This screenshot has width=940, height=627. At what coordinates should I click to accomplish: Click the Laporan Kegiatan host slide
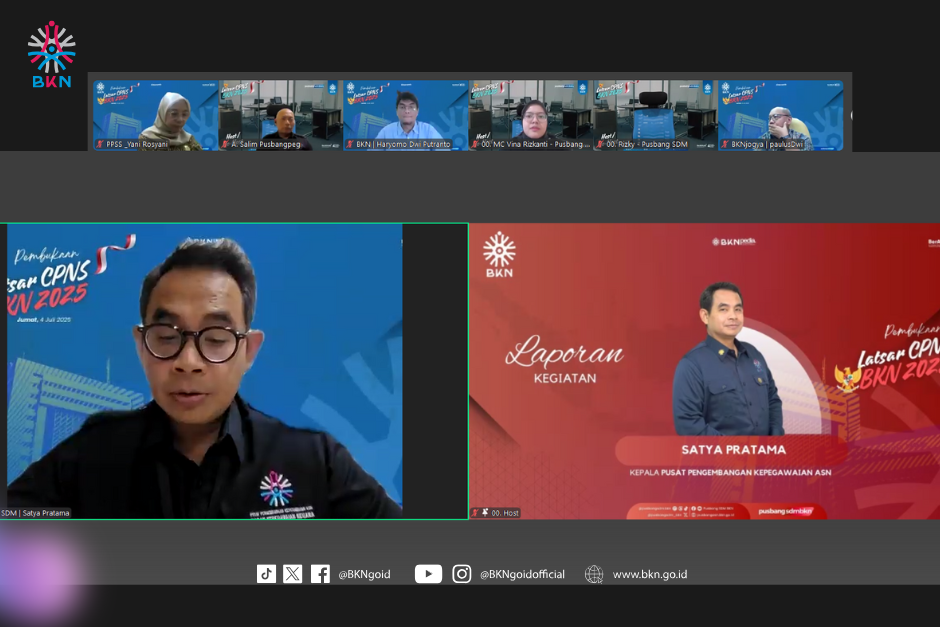pos(704,370)
